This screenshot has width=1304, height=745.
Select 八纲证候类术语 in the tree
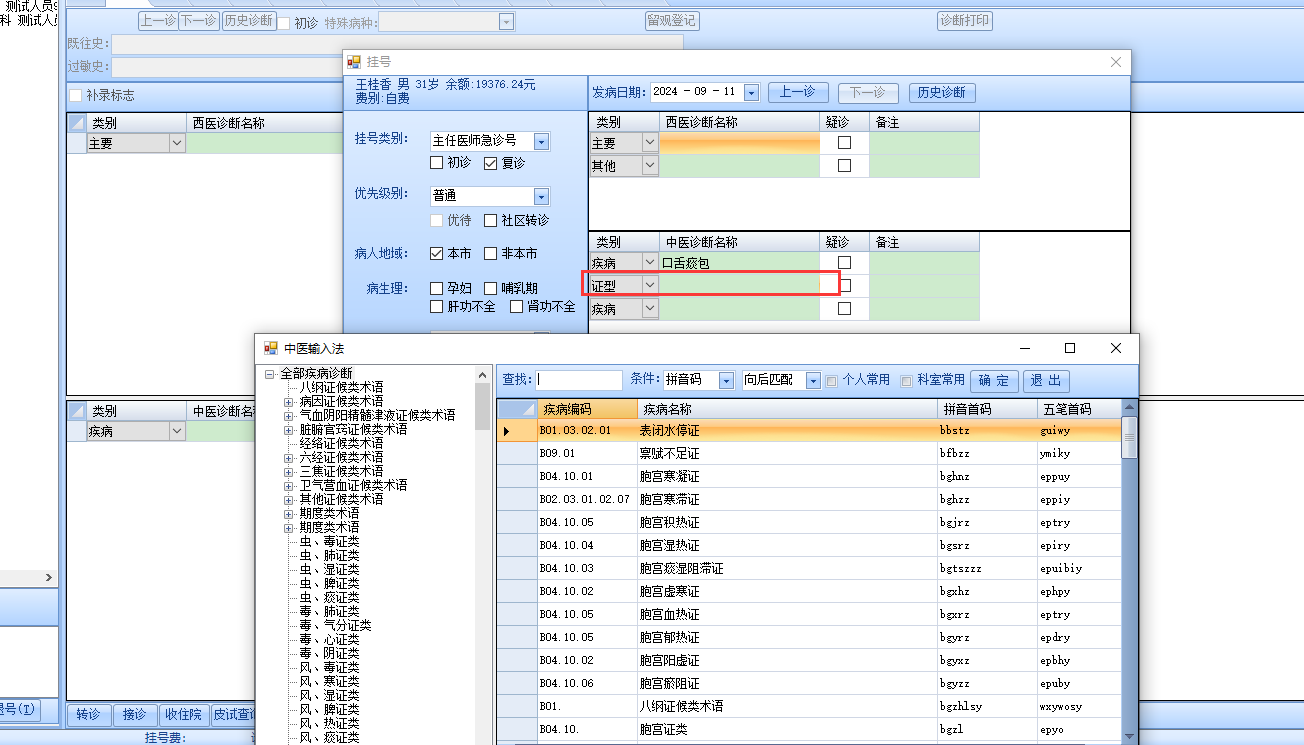341,387
